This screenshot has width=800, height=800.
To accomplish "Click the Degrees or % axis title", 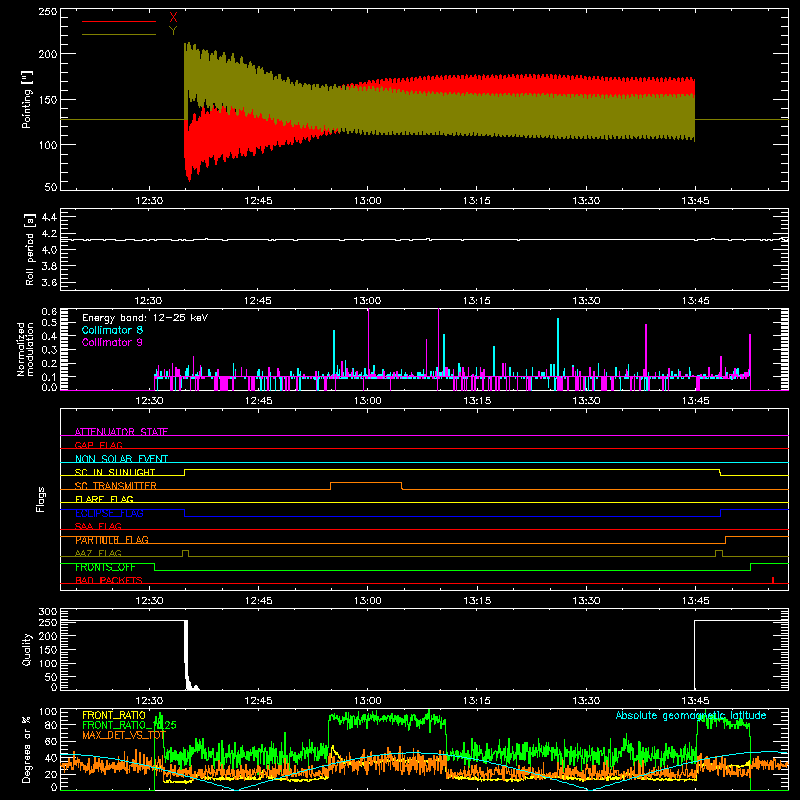I will click(x=27, y=749).
